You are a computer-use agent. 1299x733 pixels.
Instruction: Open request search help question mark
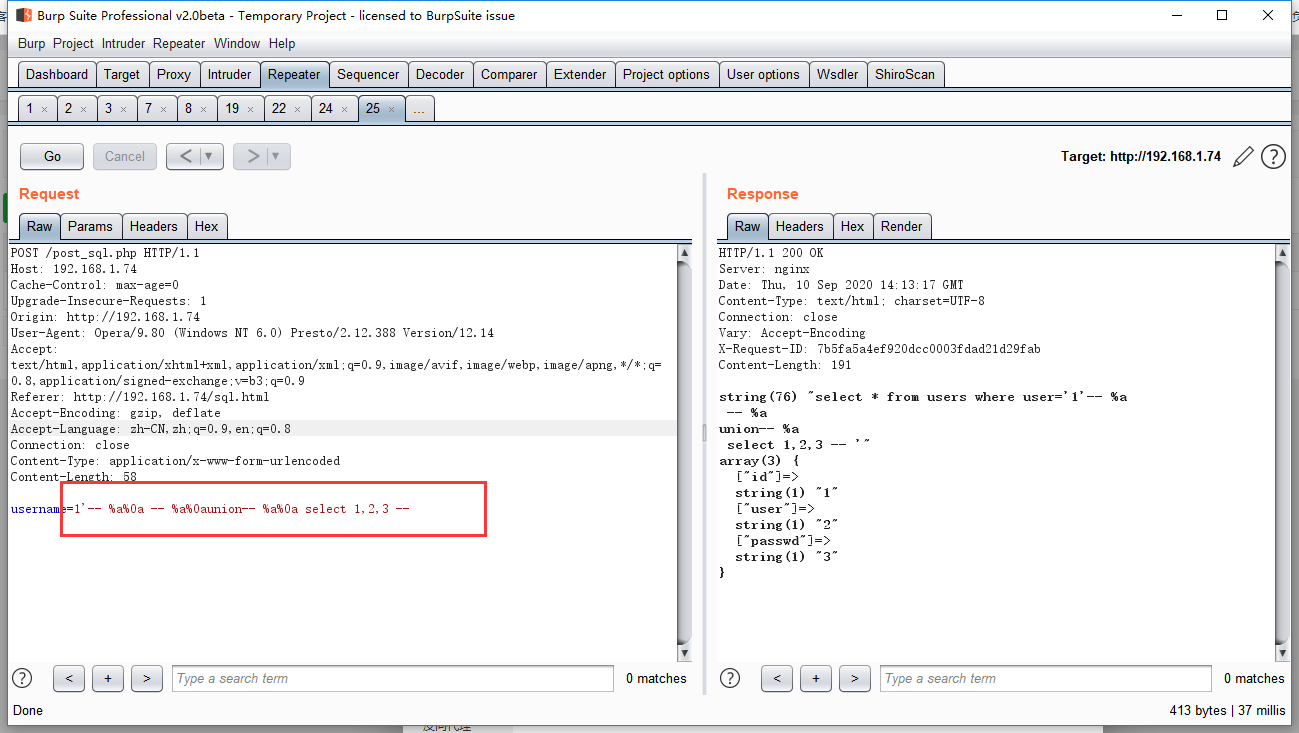point(22,678)
